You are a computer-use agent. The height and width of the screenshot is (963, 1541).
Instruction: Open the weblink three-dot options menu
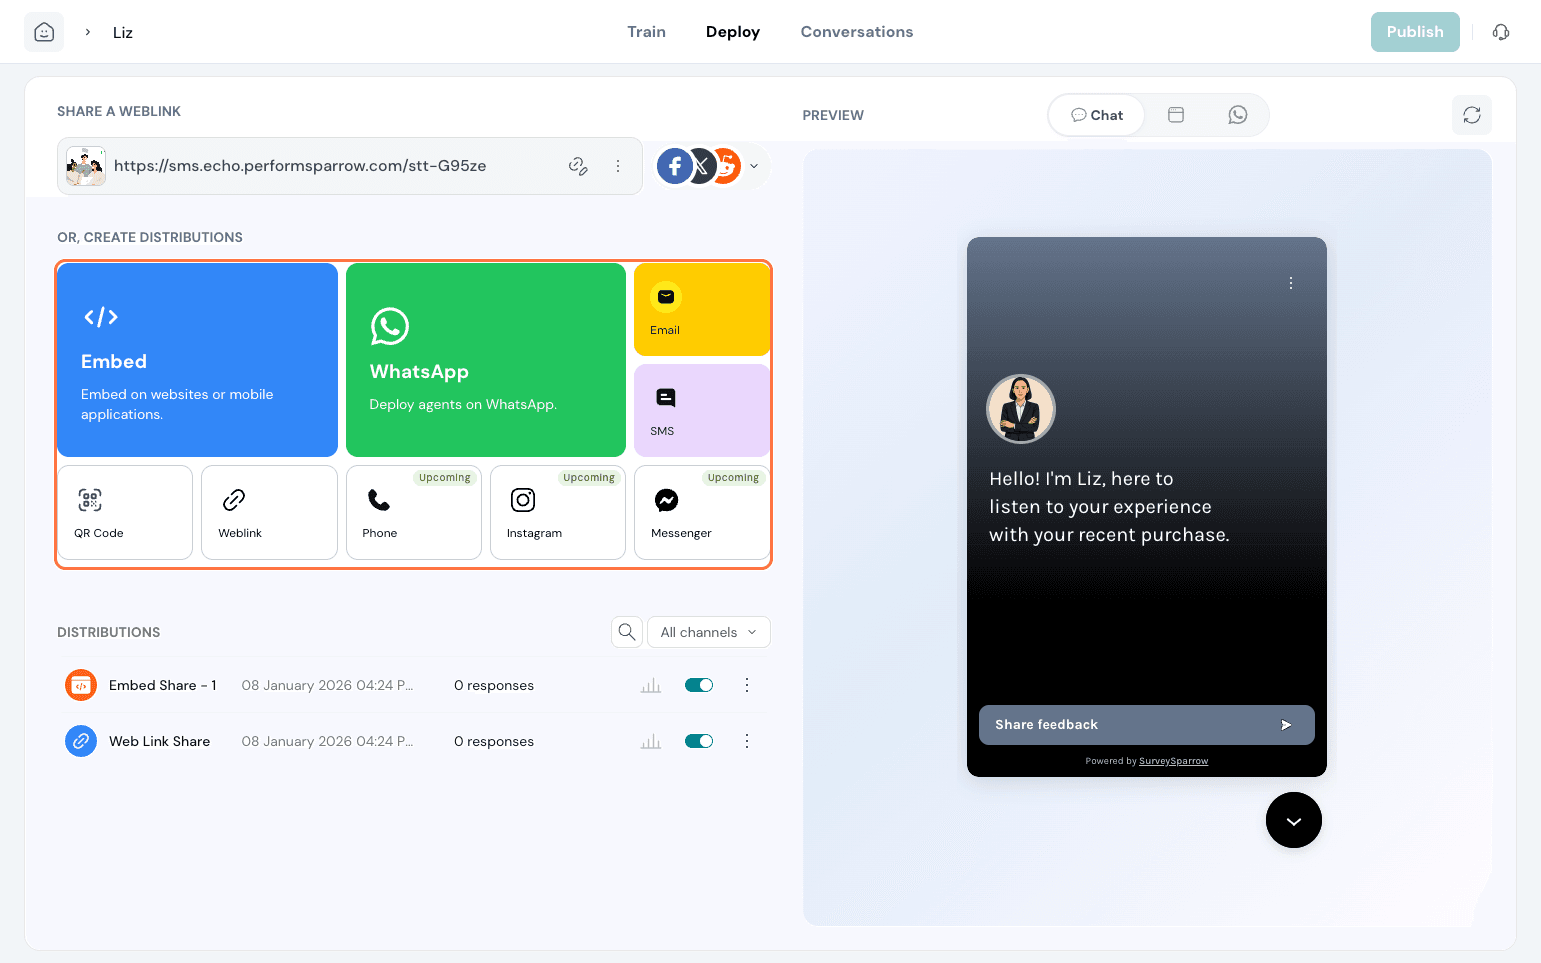[618, 166]
